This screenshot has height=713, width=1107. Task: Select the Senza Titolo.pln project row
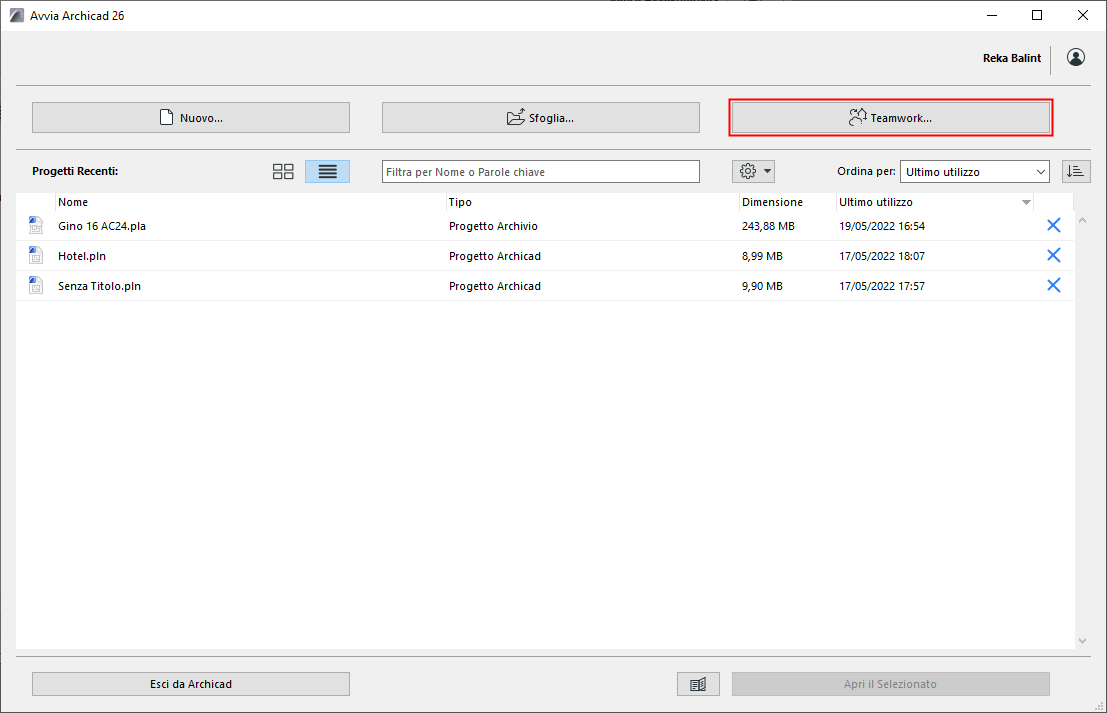(545, 286)
